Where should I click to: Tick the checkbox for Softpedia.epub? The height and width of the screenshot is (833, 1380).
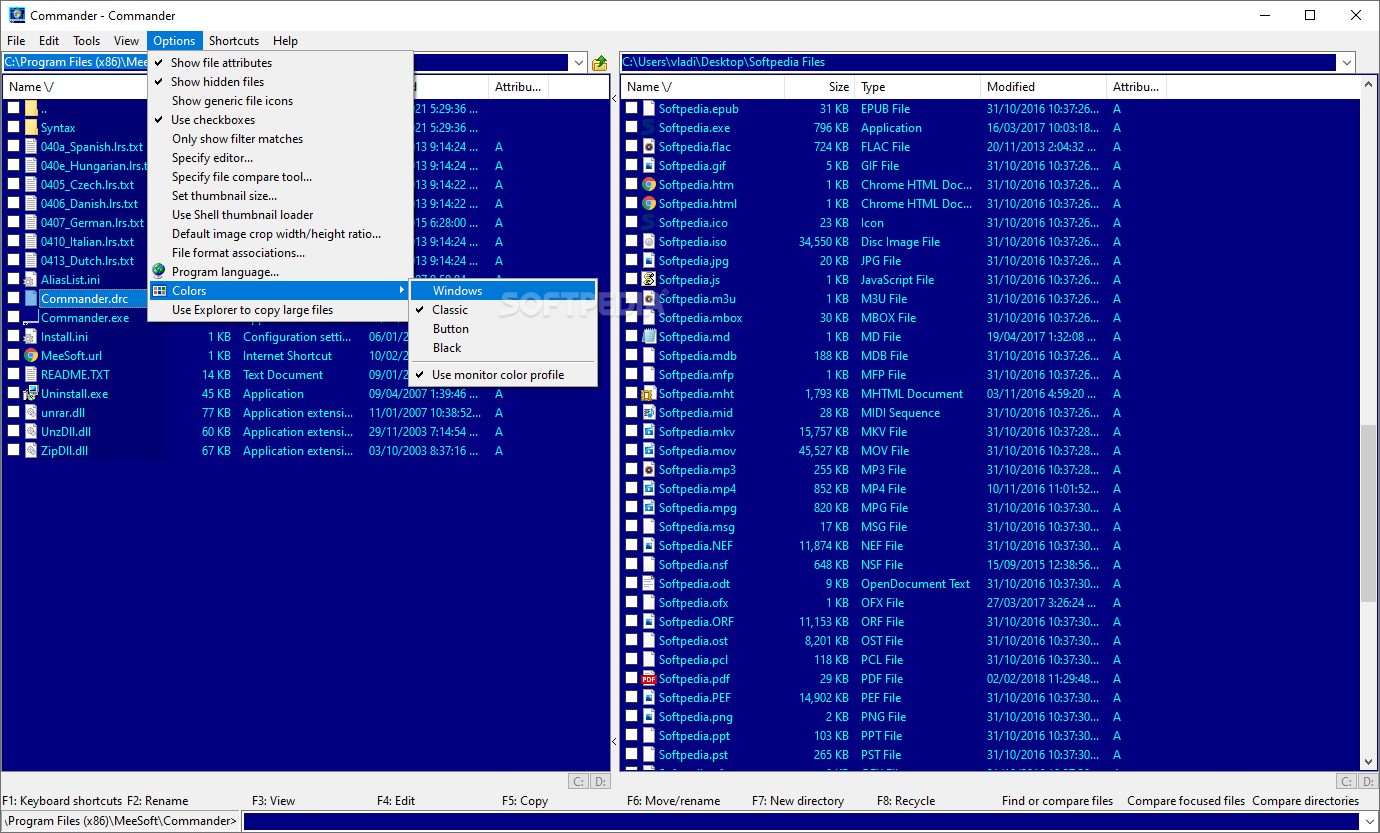(x=631, y=109)
